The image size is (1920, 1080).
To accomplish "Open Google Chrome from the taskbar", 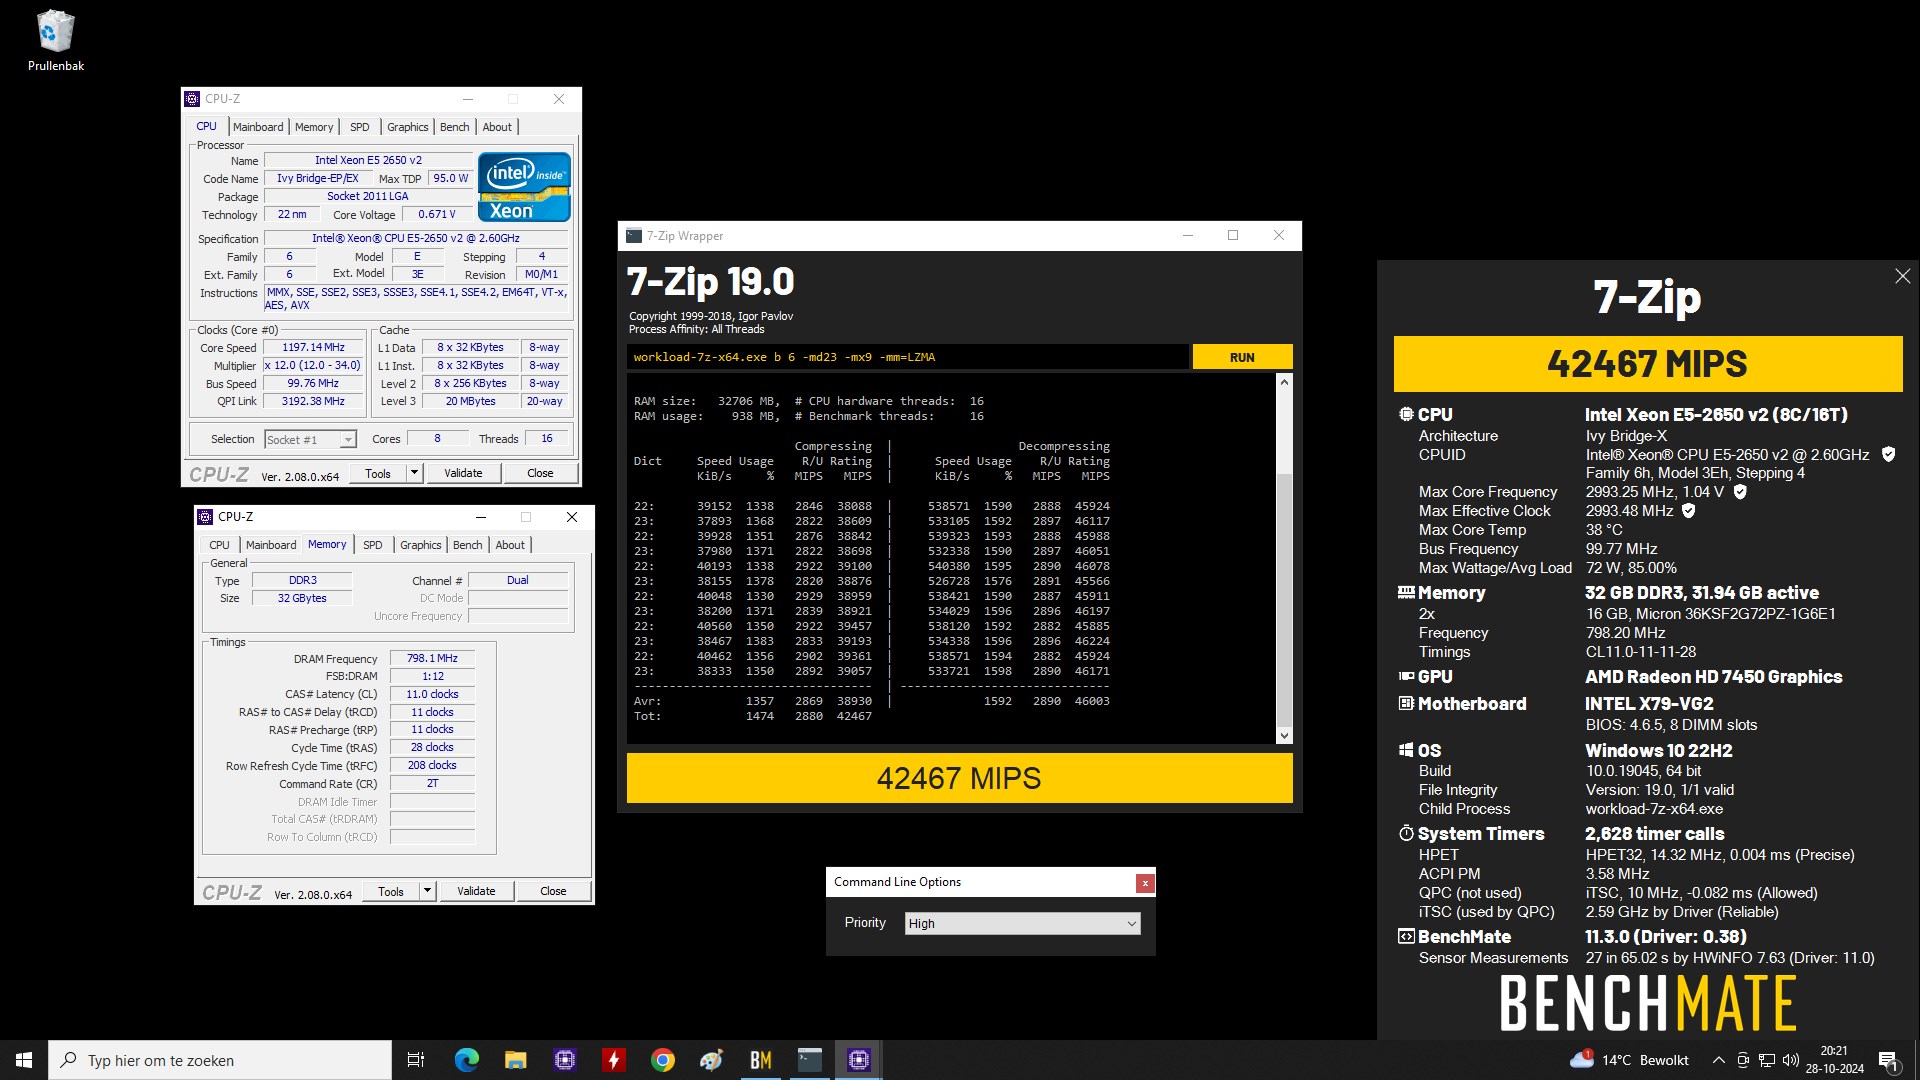I will point(662,1060).
